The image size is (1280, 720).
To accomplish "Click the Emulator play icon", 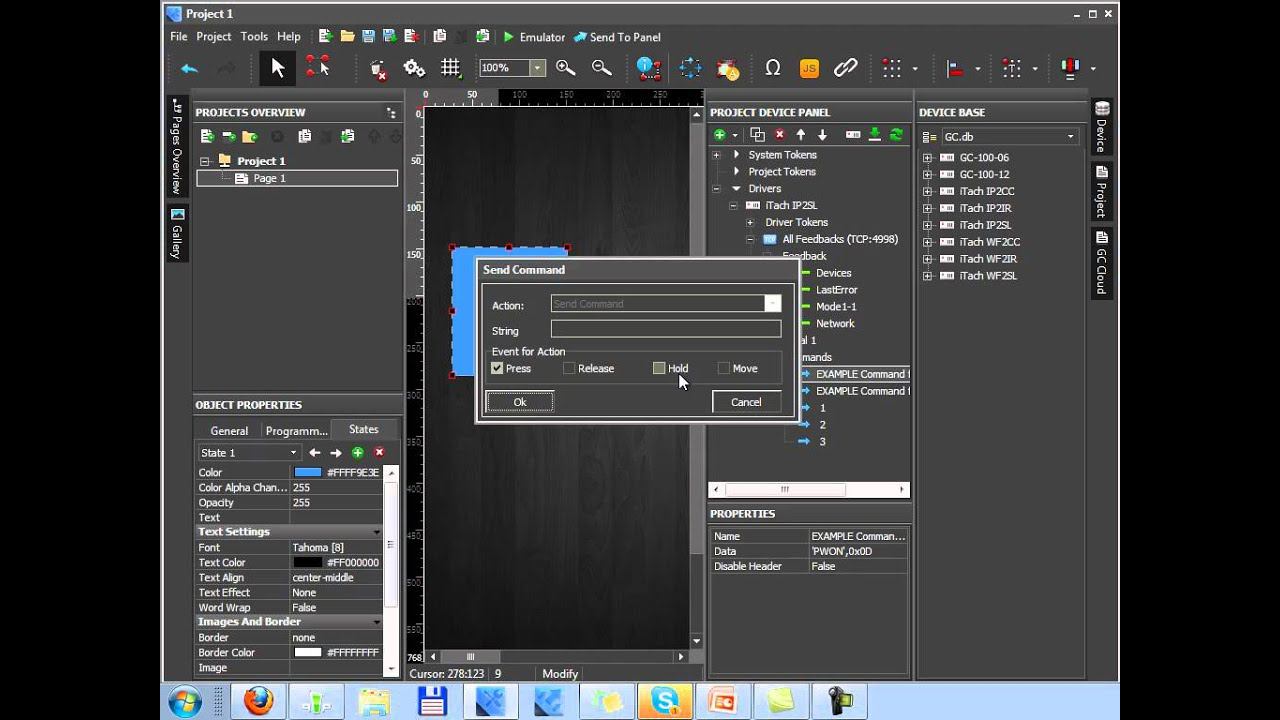I will pyautogui.click(x=509, y=37).
